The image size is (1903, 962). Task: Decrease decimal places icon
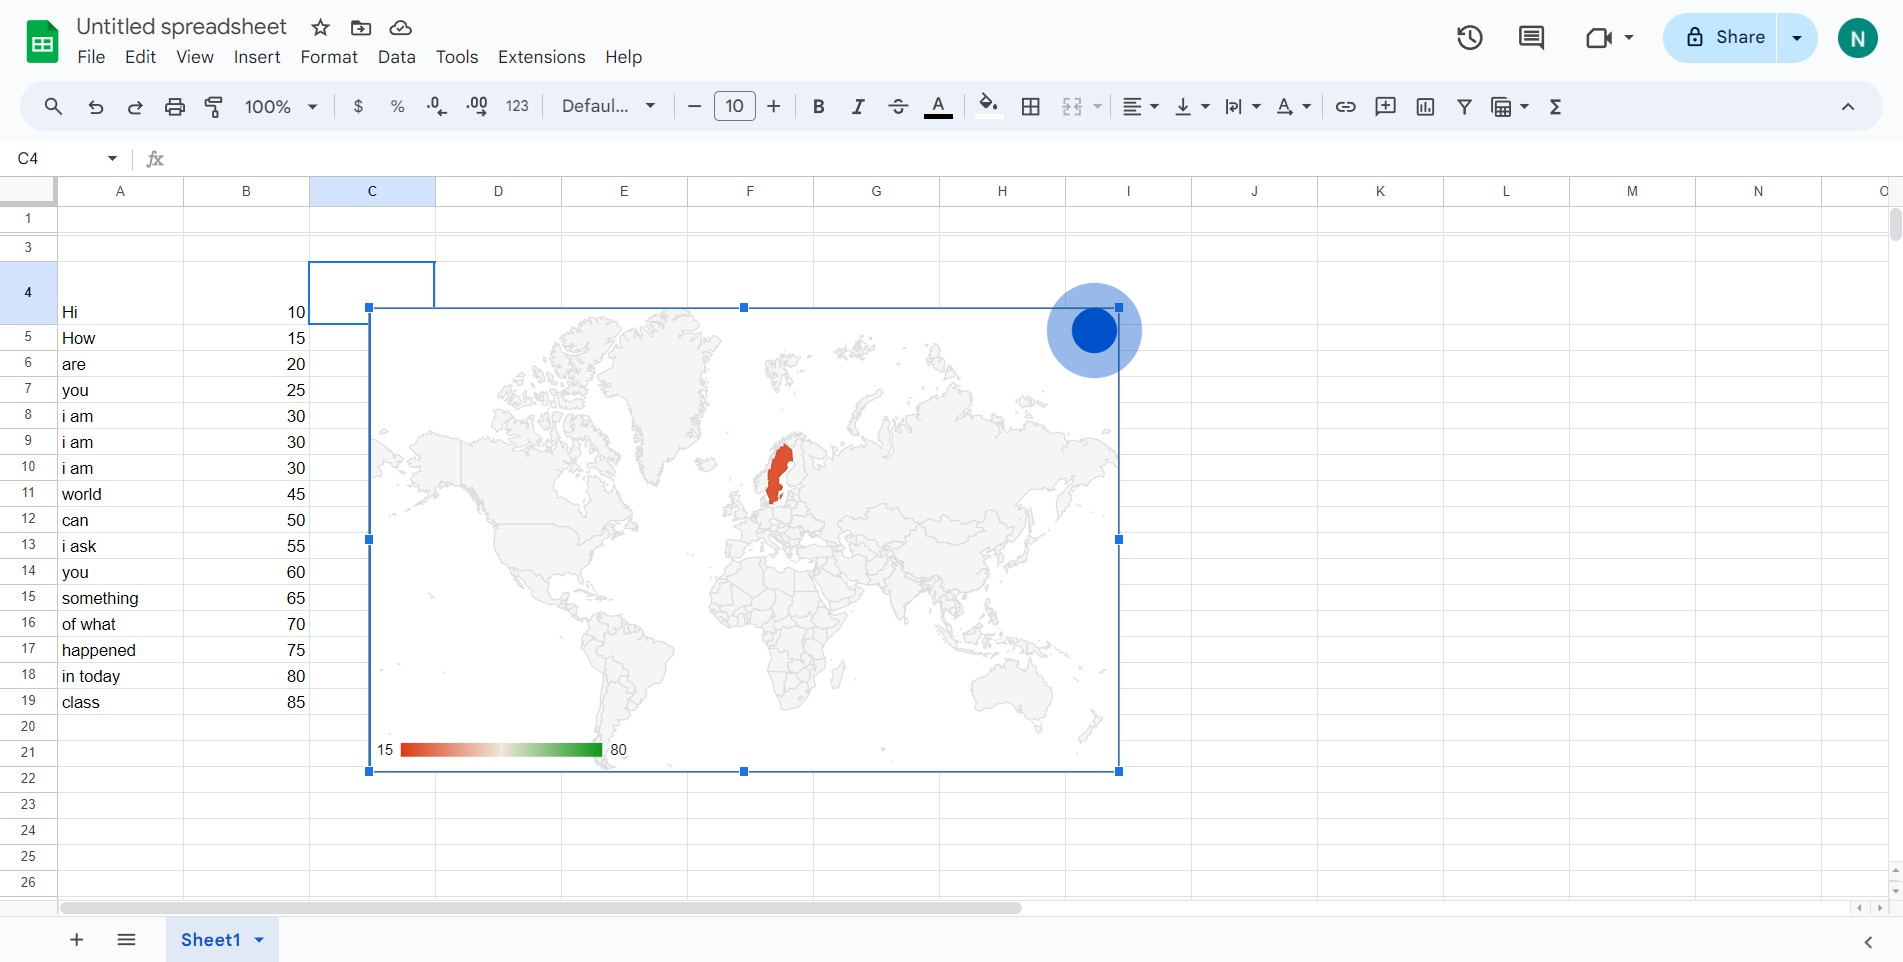click(437, 106)
